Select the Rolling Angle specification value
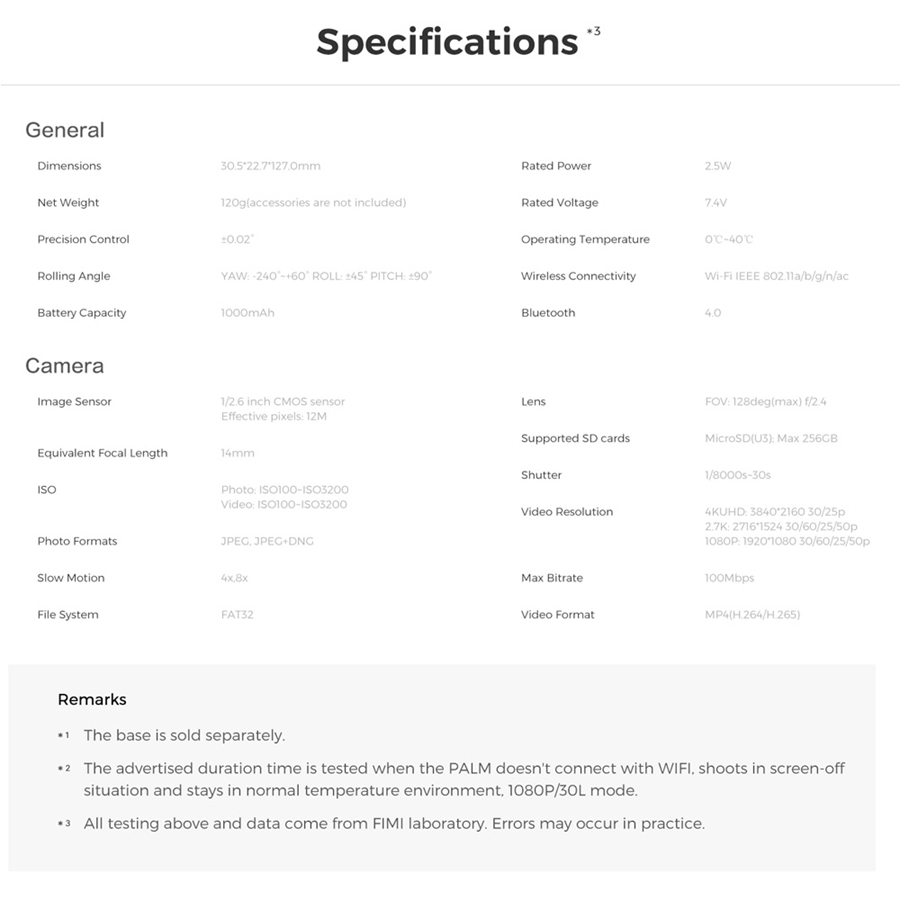Image resolution: width=900 pixels, height=900 pixels. [x=326, y=276]
